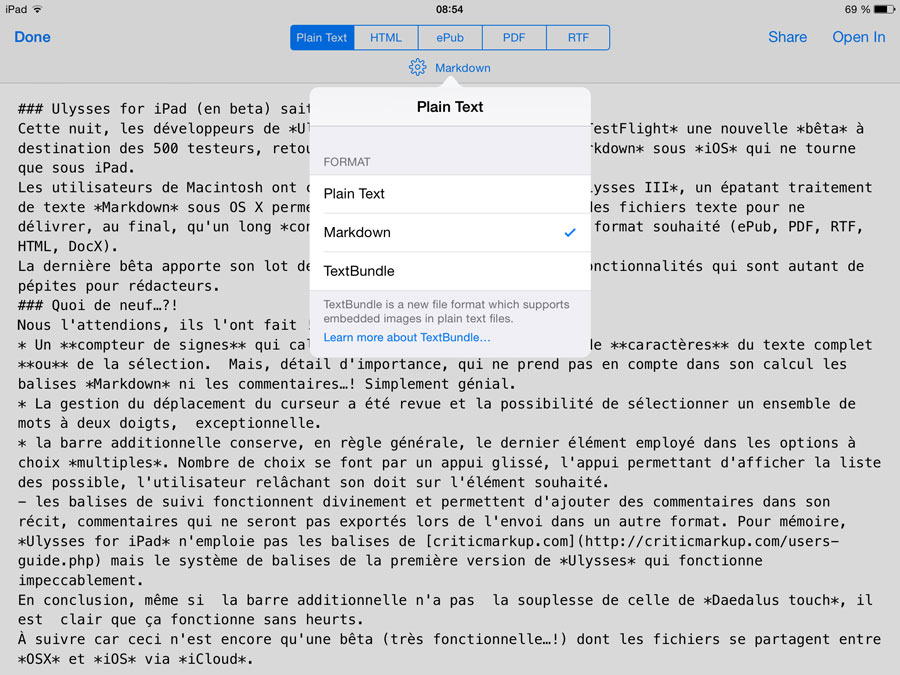Click the blue checkmark next to Markdown
900x675 pixels.
click(570, 232)
